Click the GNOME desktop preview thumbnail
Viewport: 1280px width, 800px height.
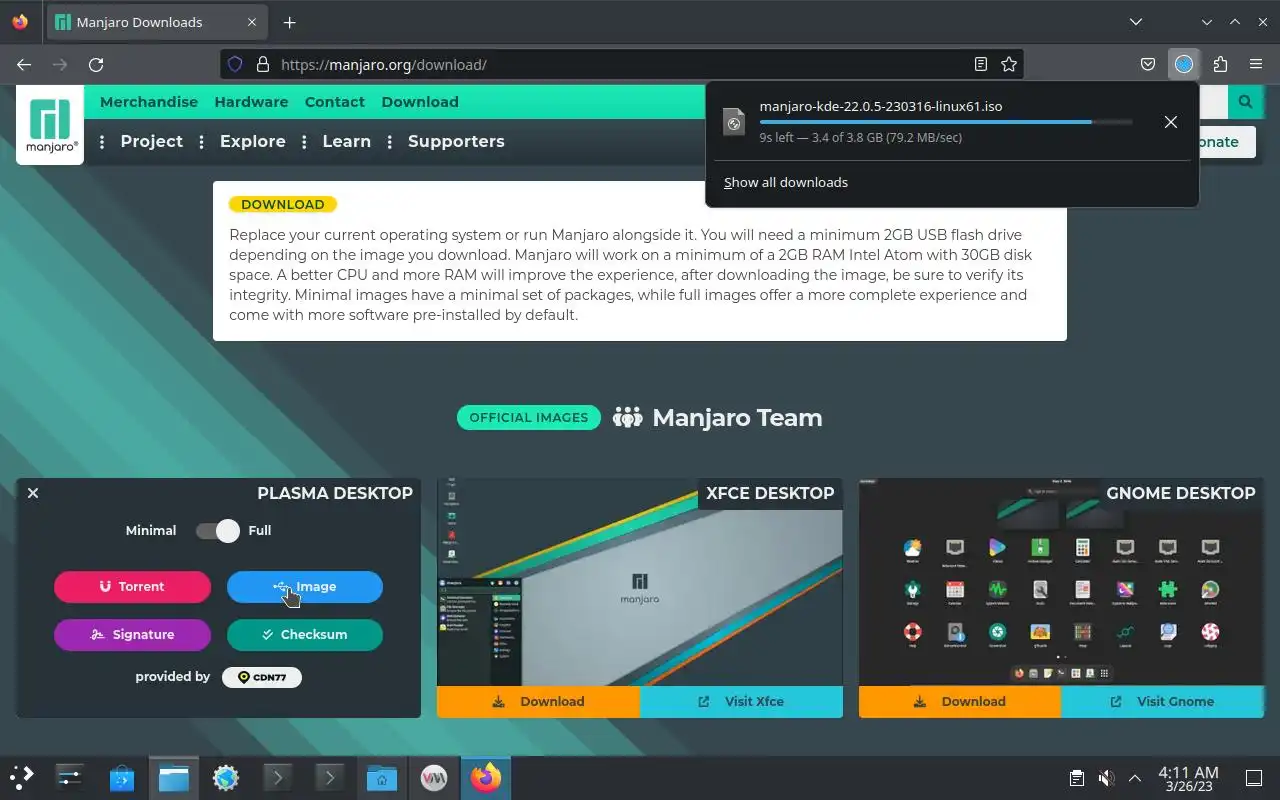pyautogui.click(x=1061, y=582)
